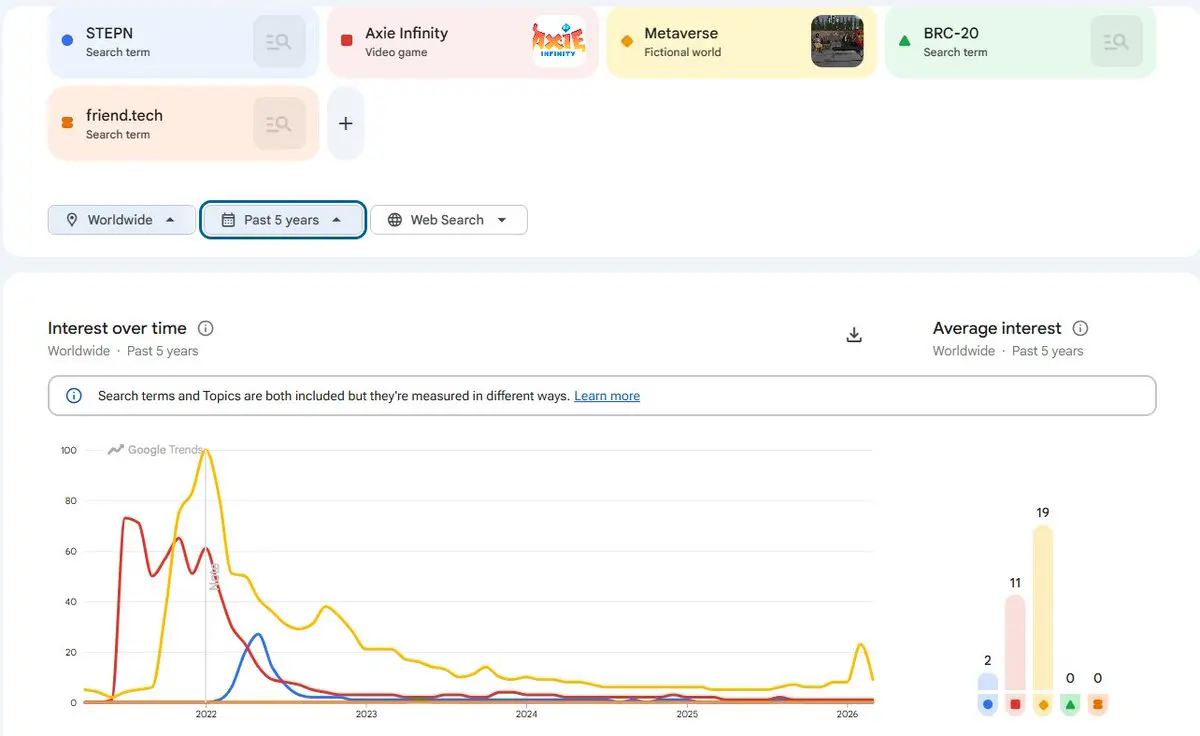Add a new comparison term with plus
Image resolution: width=1200 pixels, height=736 pixels.
coord(346,124)
